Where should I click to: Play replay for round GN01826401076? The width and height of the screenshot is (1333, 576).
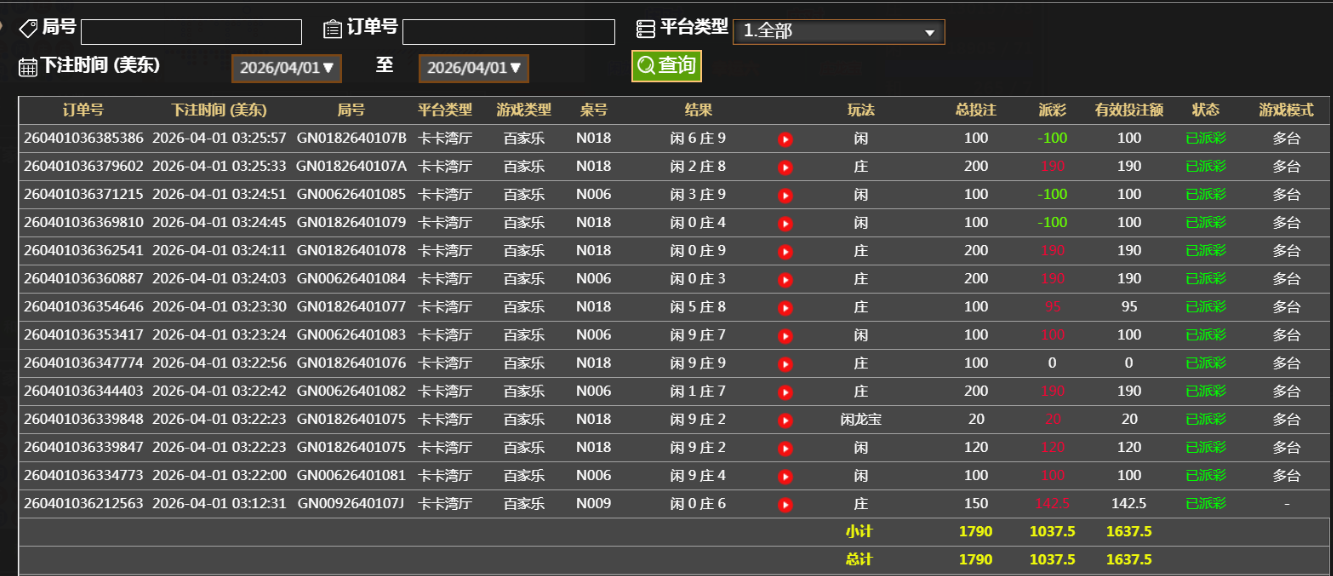785,364
